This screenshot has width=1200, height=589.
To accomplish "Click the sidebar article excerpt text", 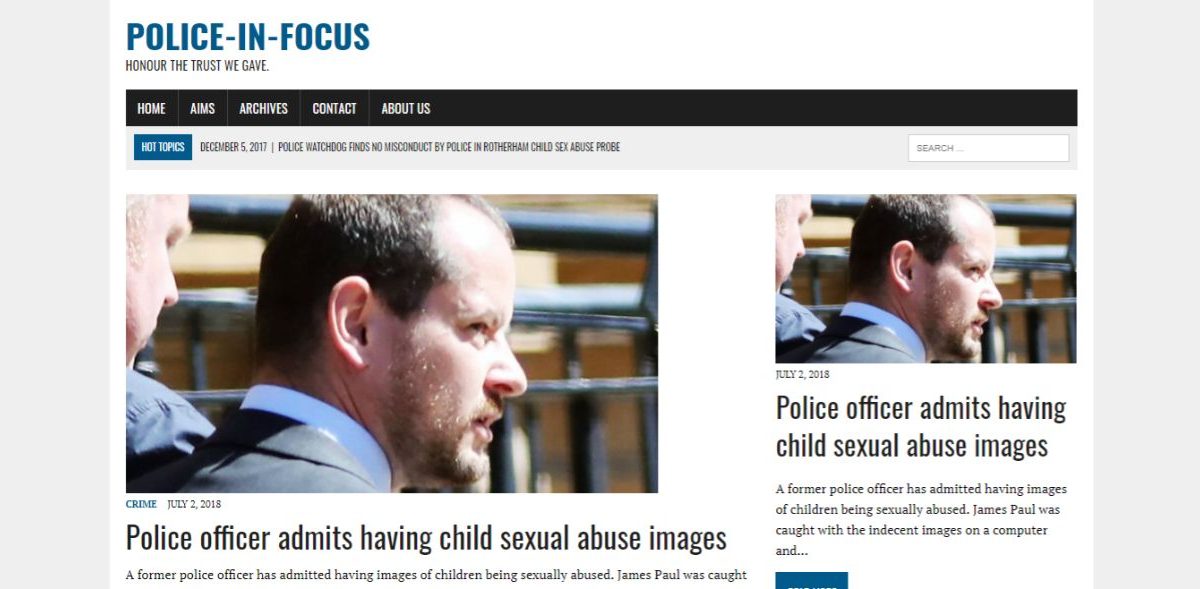I will [921, 520].
